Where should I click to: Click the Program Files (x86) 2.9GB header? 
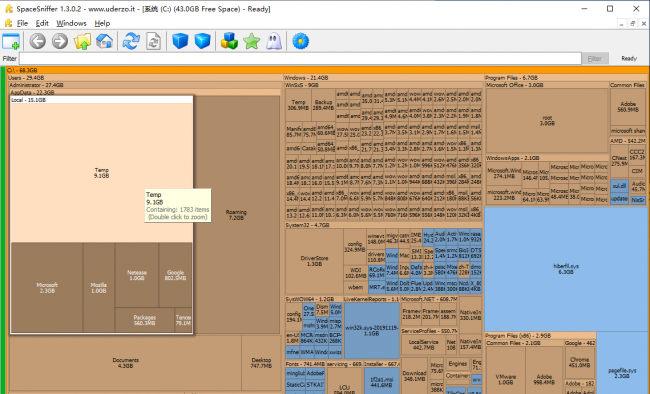540,336
